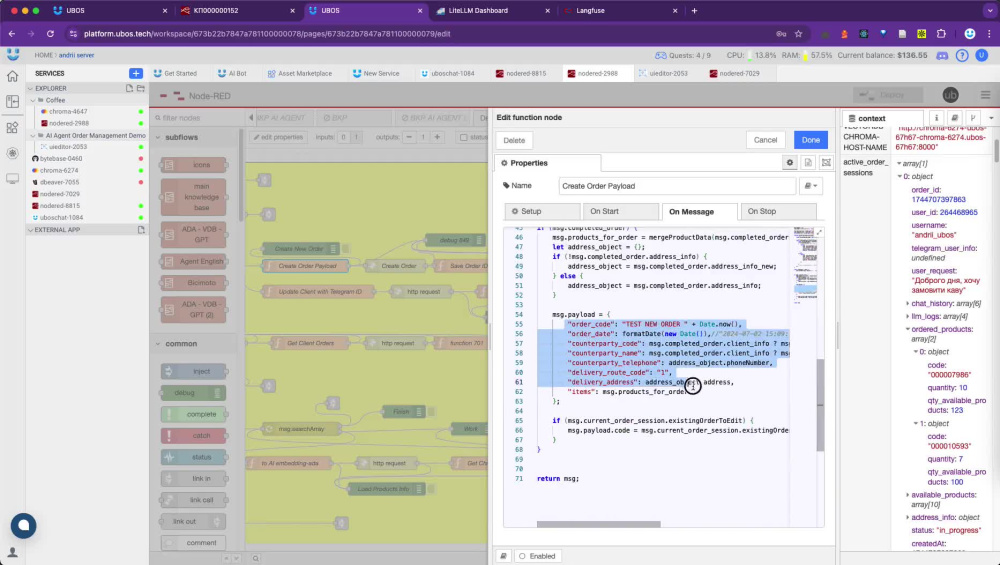Open the apps grid icon in left rail
Viewport: 1000px width, 565px height.
click(x=12, y=128)
